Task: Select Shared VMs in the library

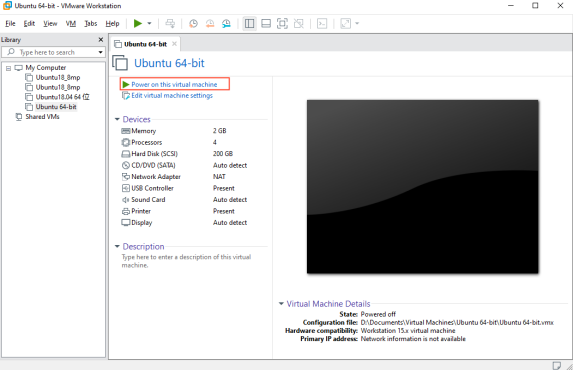Action: coord(42,117)
